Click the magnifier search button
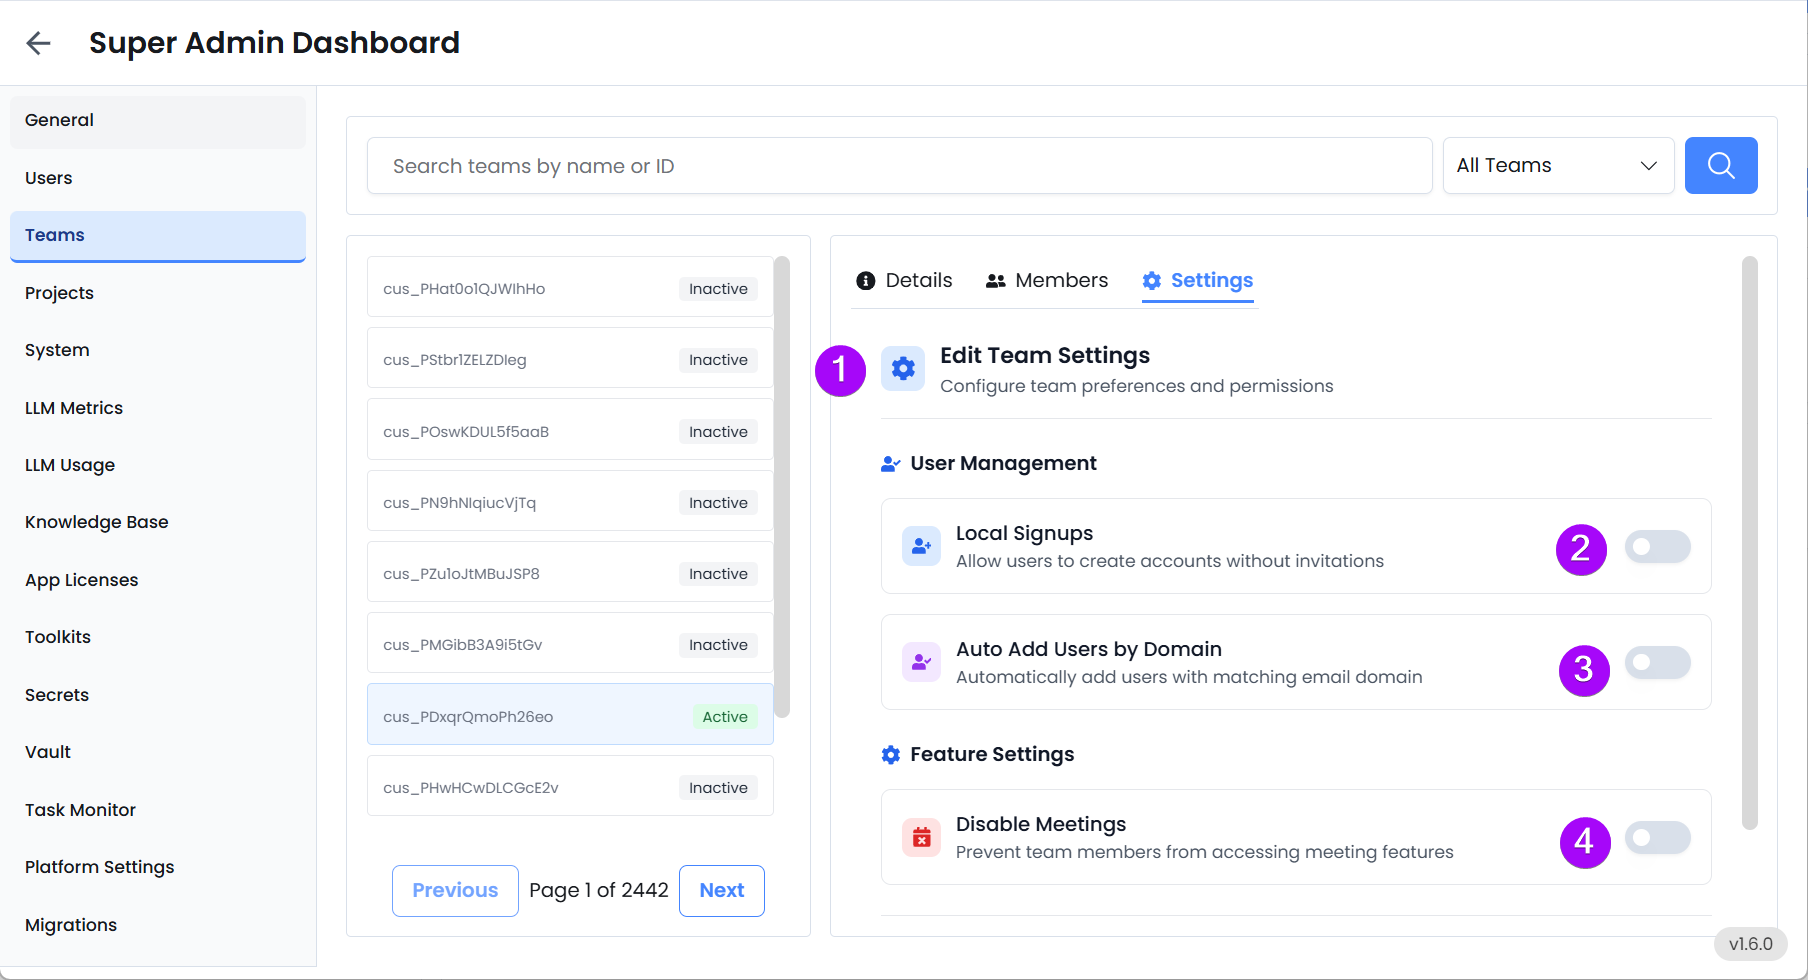The image size is (1808, 980). (1721, 165)
